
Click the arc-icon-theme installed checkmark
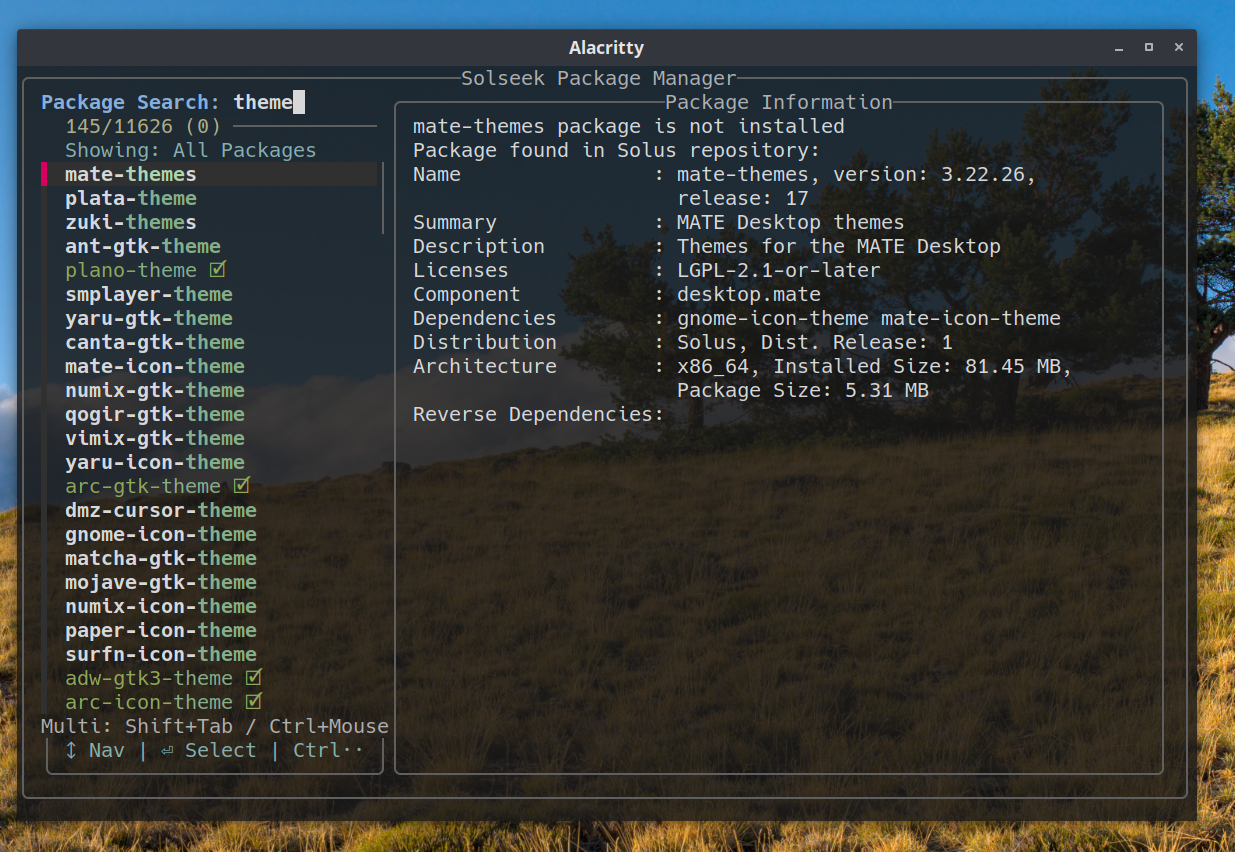pyautogui.click(x=253, y=702)
